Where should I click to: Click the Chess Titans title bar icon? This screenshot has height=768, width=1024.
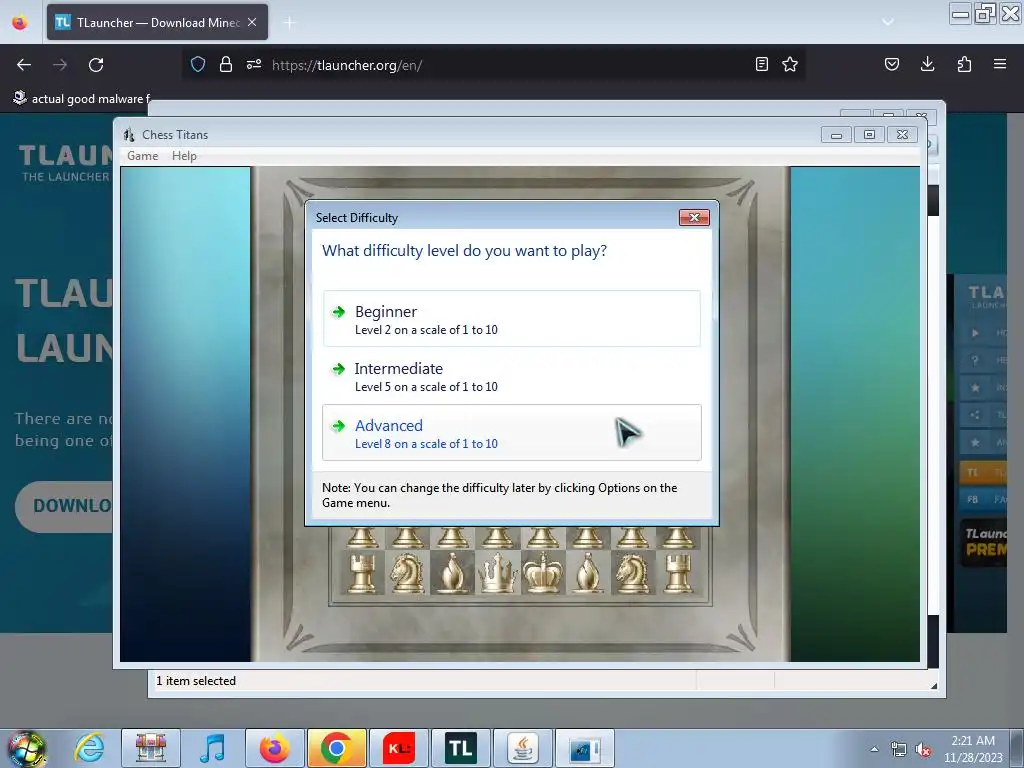pos(129,135)
